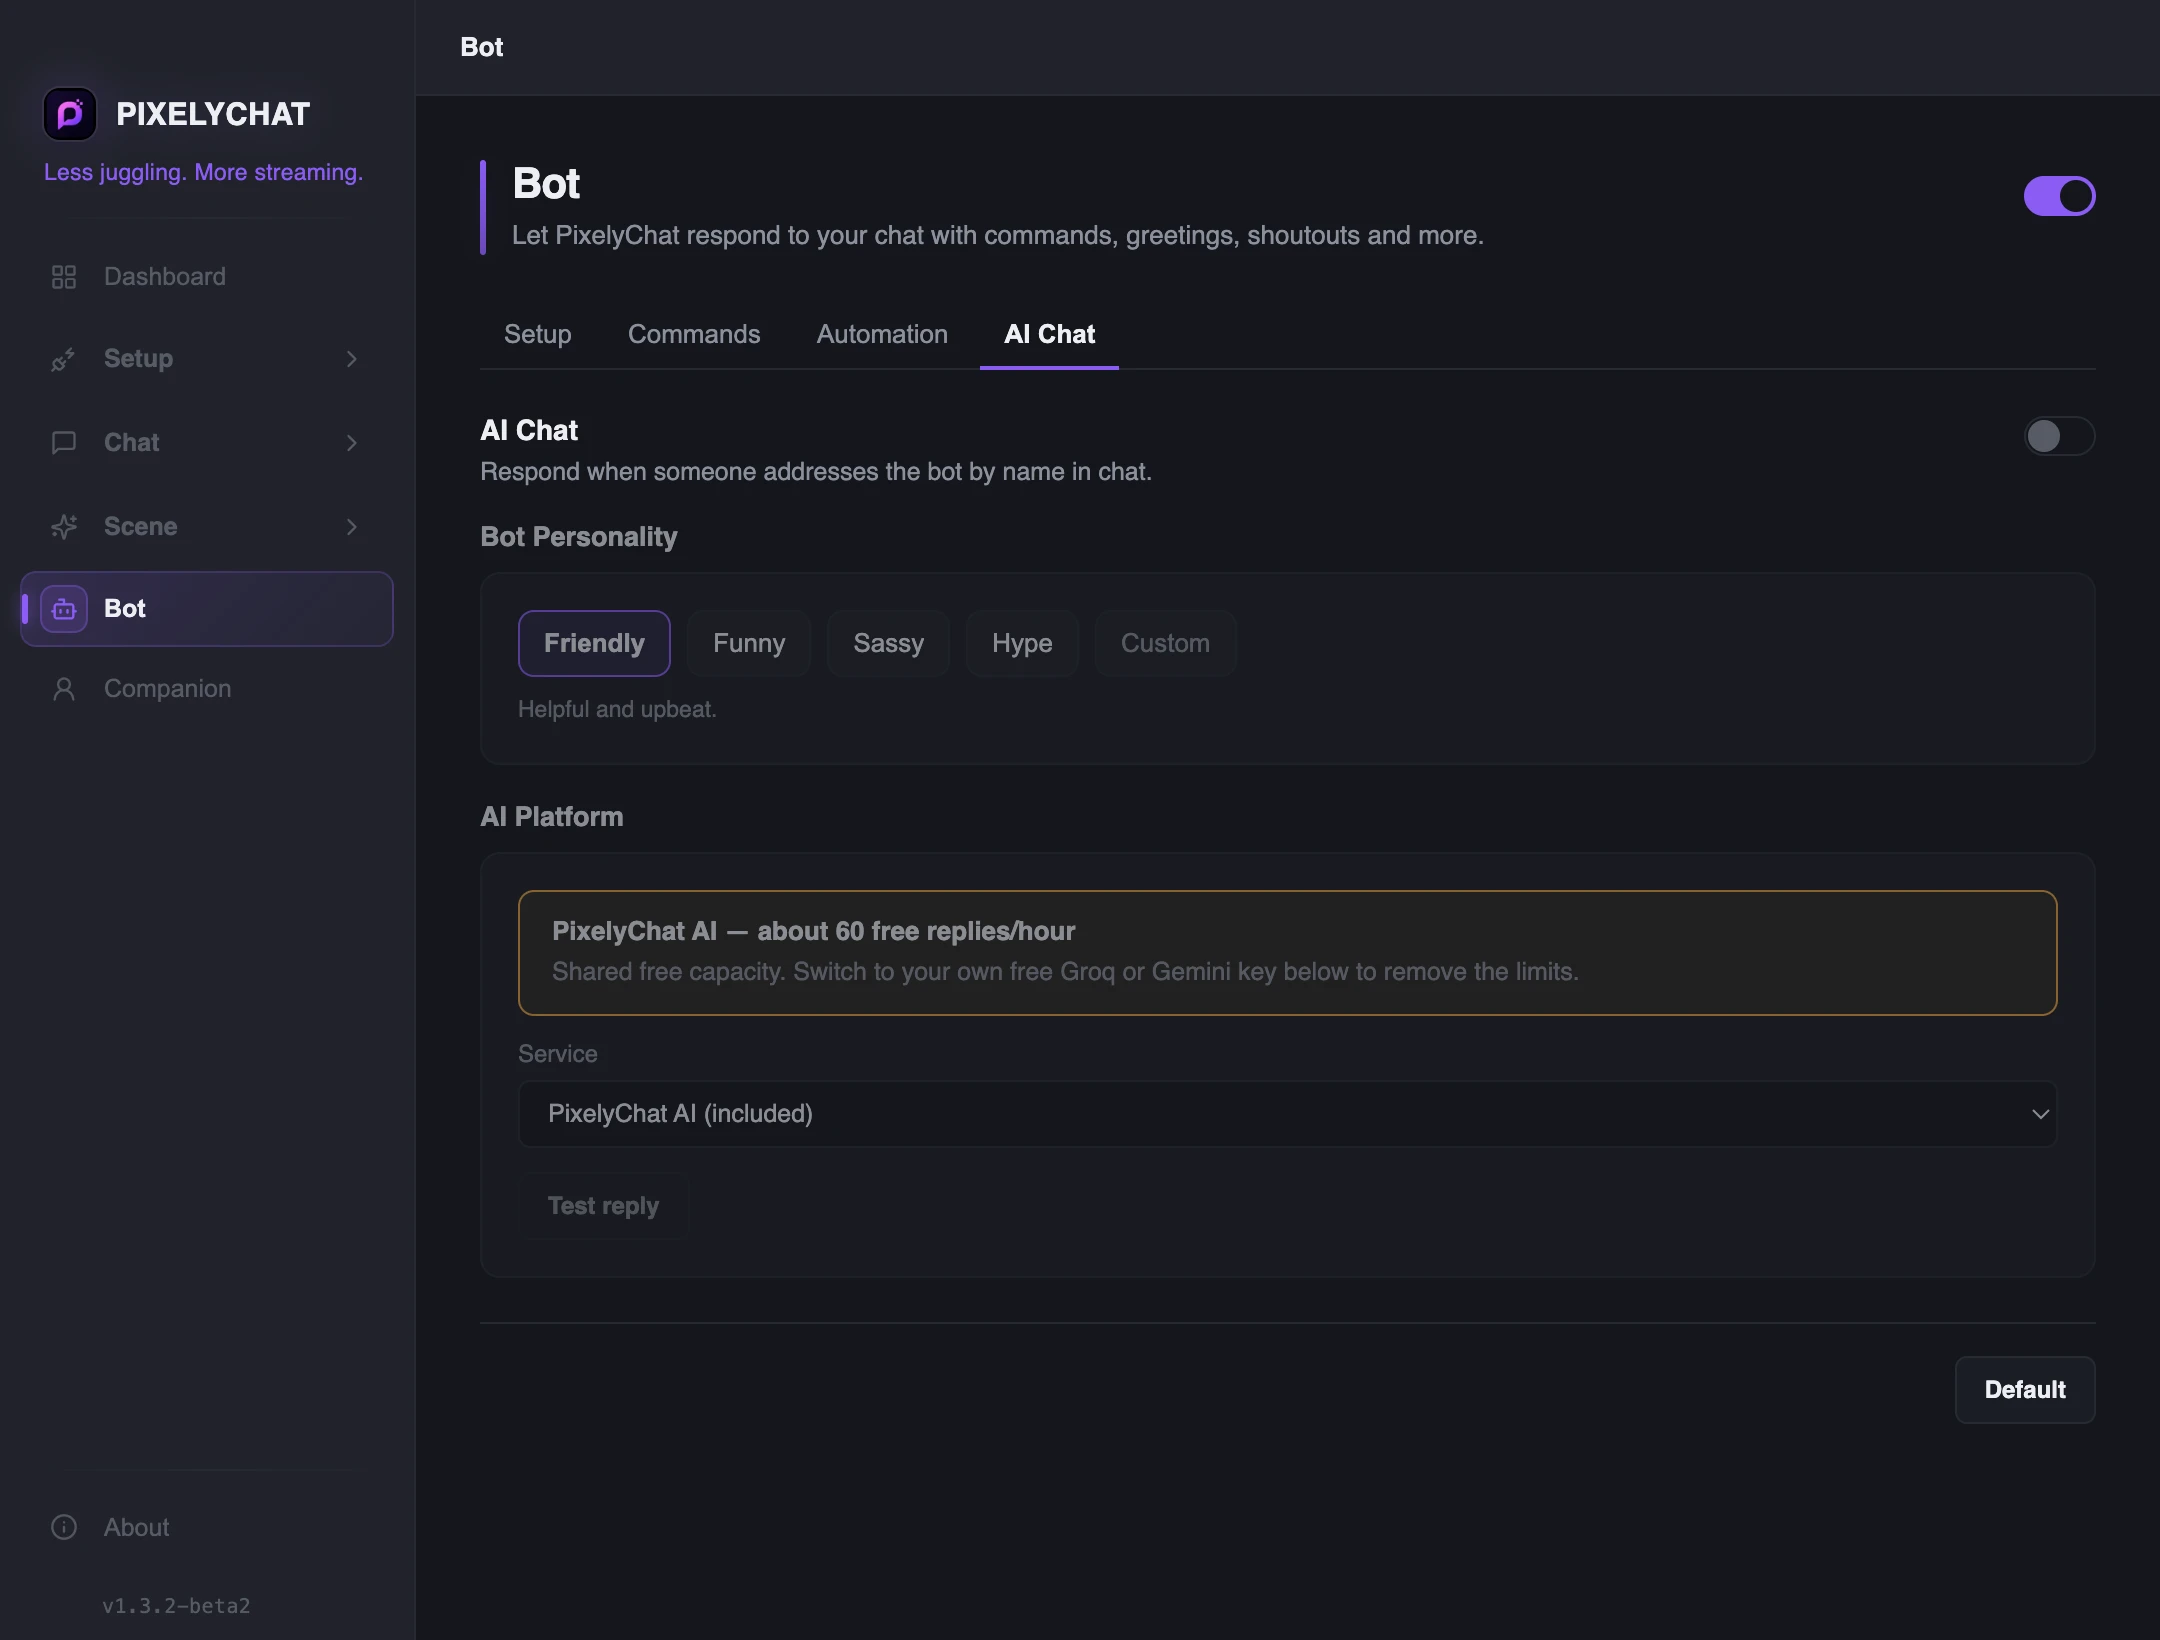Select the Friendly personality
2160x1640 pixels.
tap(594, 643)
